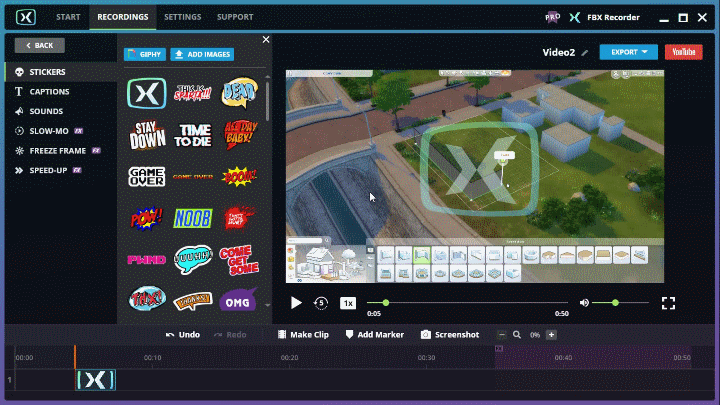
Task: Select the 'All Day Baby' sticker
Action: 240,135
